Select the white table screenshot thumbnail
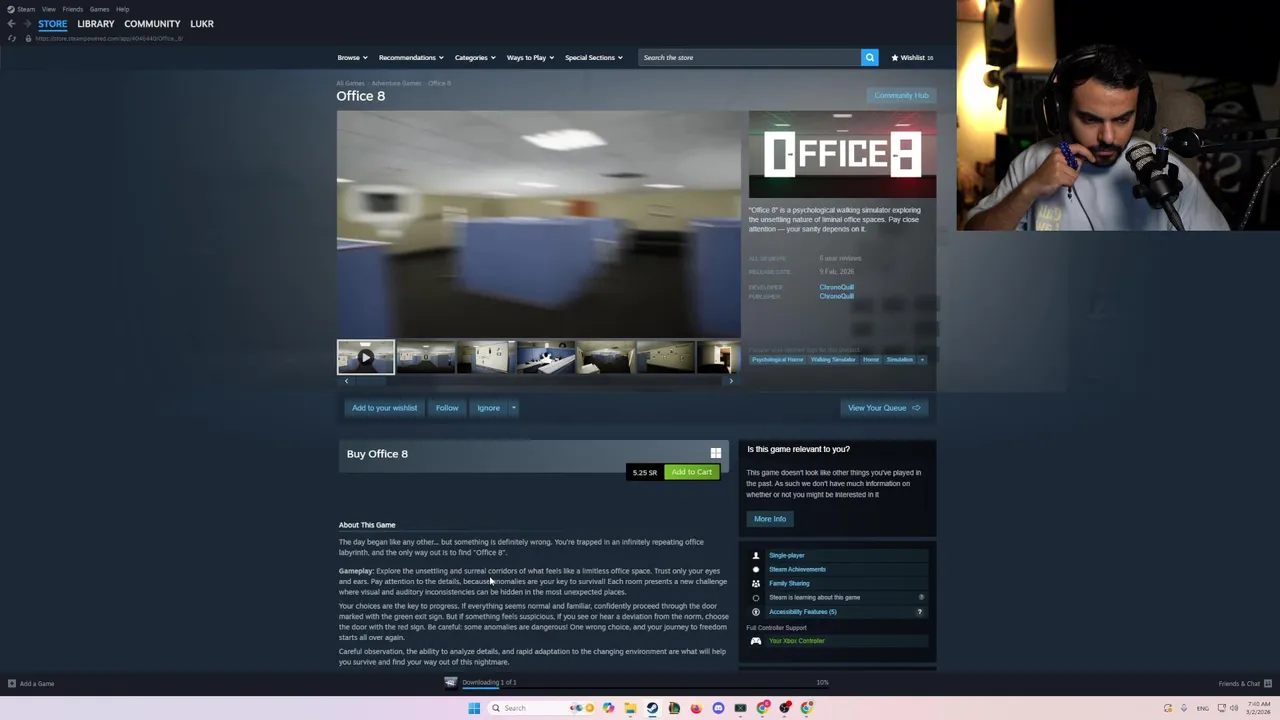 (545, 357)
